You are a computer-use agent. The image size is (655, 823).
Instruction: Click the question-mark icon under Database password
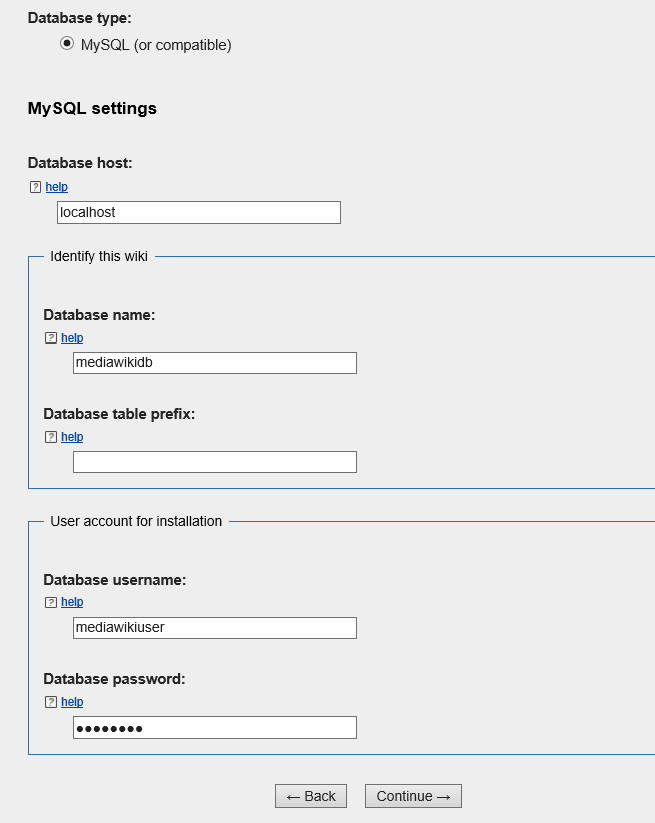51,702
